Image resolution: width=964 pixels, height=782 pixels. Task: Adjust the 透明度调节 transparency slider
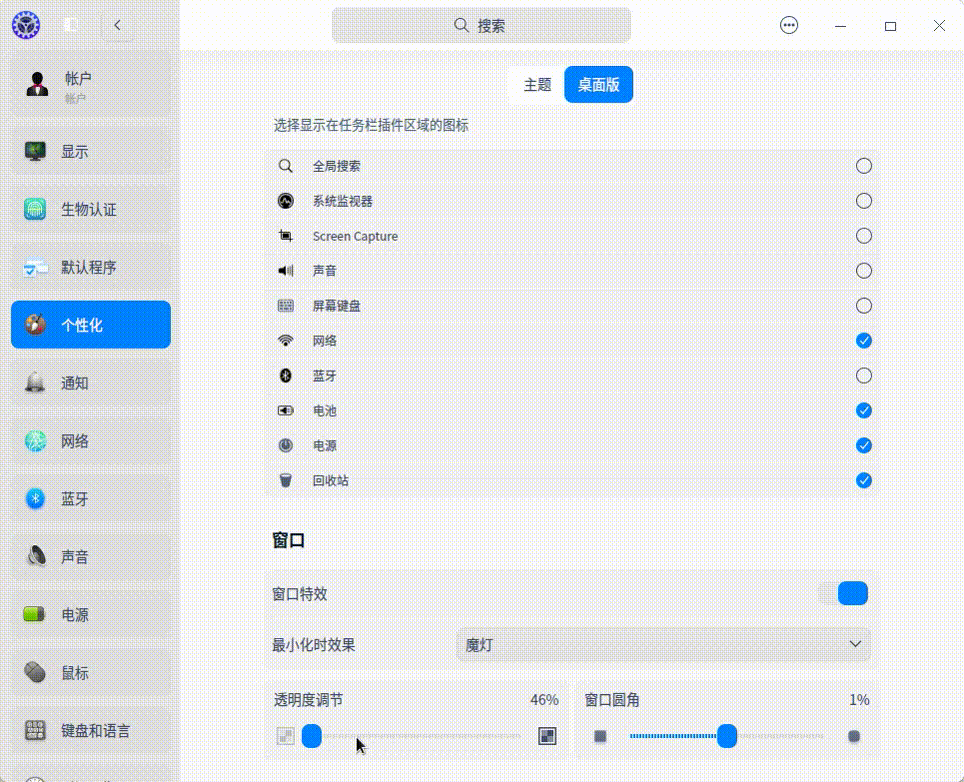311,736
